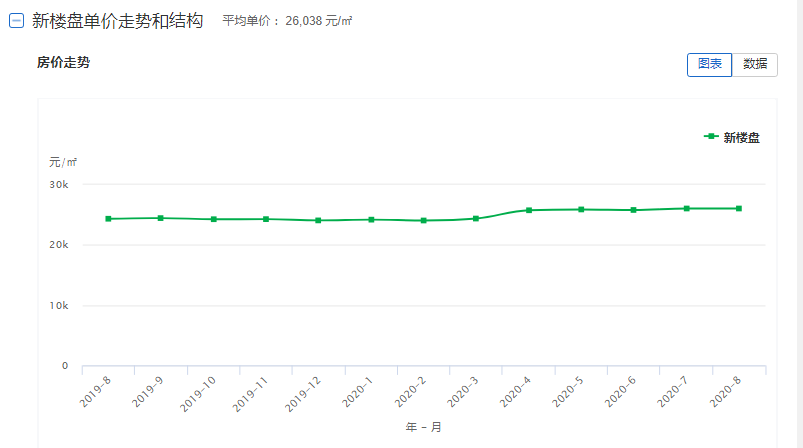803x448 pixels.
Task: Select the 2020-3 data point
Action: pyautogui.click(x=476, y=219)
